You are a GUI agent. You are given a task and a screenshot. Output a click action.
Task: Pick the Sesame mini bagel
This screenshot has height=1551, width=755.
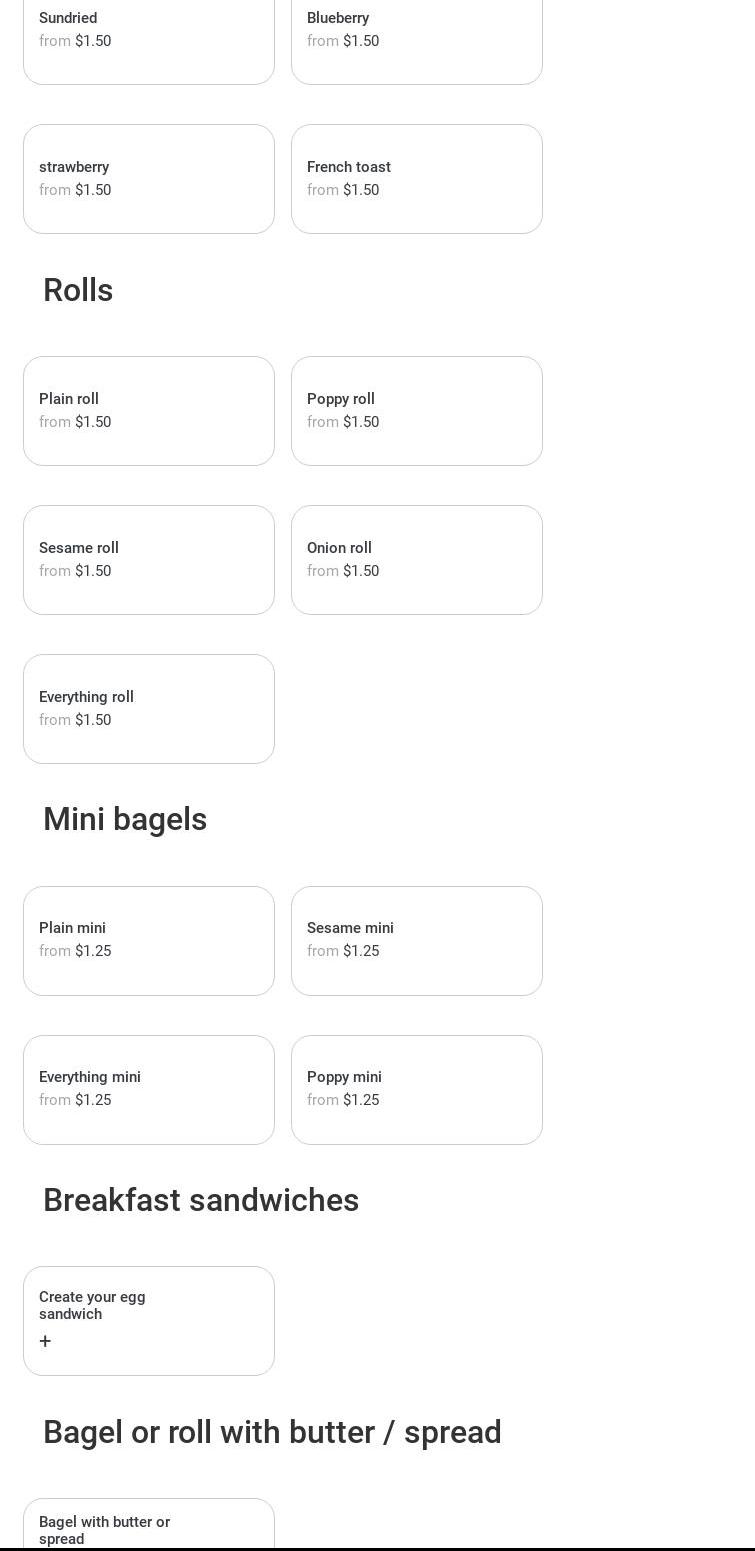[x=416, y=941]
